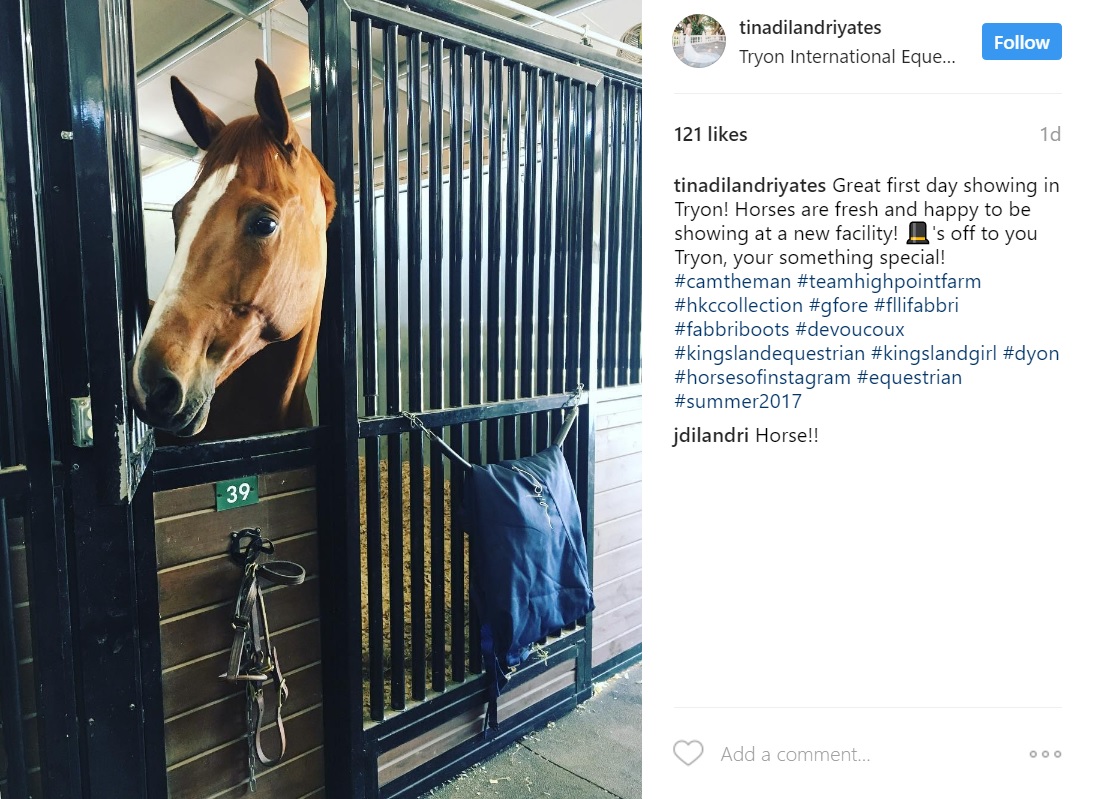This screenshot has height=799, width=1093.
Task: Open the #fllifabbri hashtag
Action: [916, 305]
